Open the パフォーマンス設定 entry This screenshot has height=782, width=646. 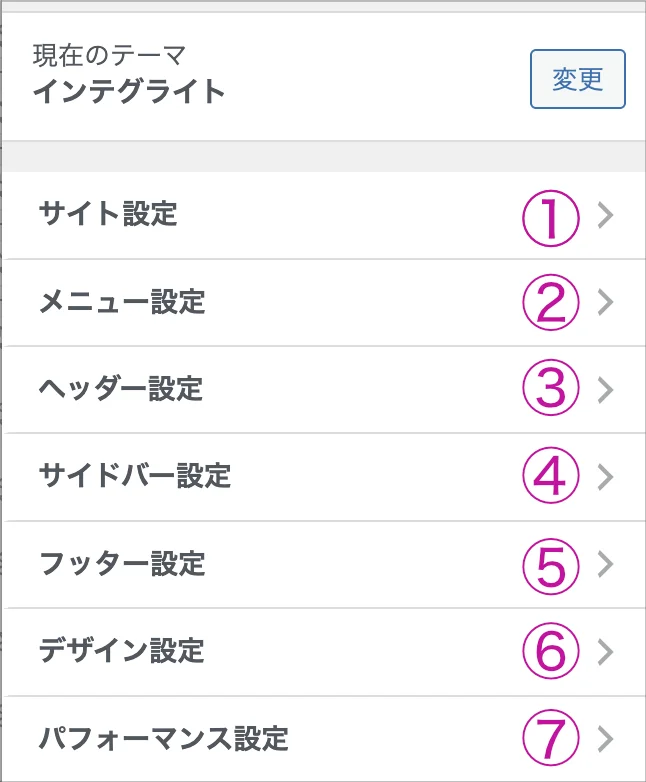coord(164,739)
